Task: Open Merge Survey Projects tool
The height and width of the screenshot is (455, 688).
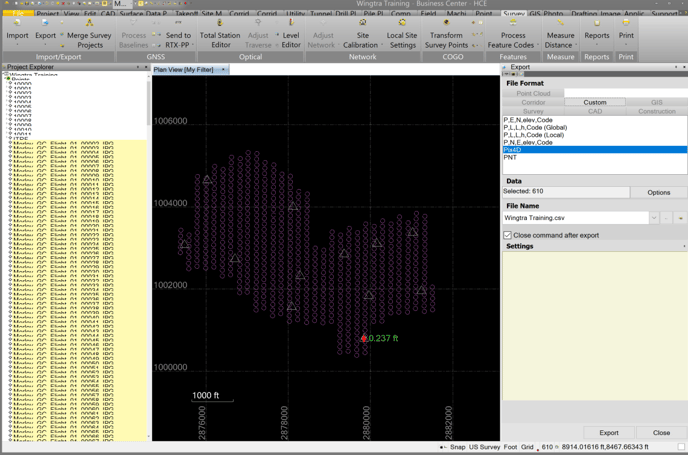Action: tap(89, 23)
